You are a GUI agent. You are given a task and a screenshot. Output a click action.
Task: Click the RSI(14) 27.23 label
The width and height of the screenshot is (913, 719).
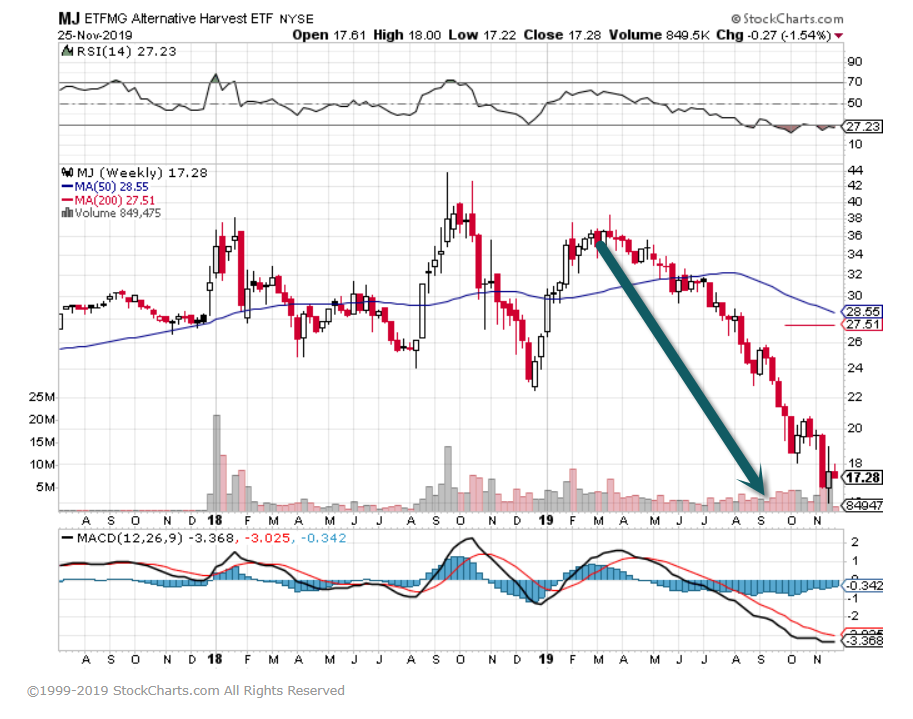(x=126, y=51)
